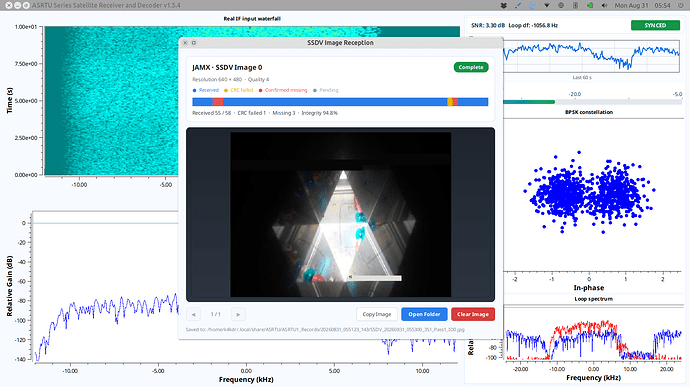Image resolution: width=690 pixels, height=387 pixels.
Task: Click the volume speaker icon in the top bar
Action: pos(604,5)
